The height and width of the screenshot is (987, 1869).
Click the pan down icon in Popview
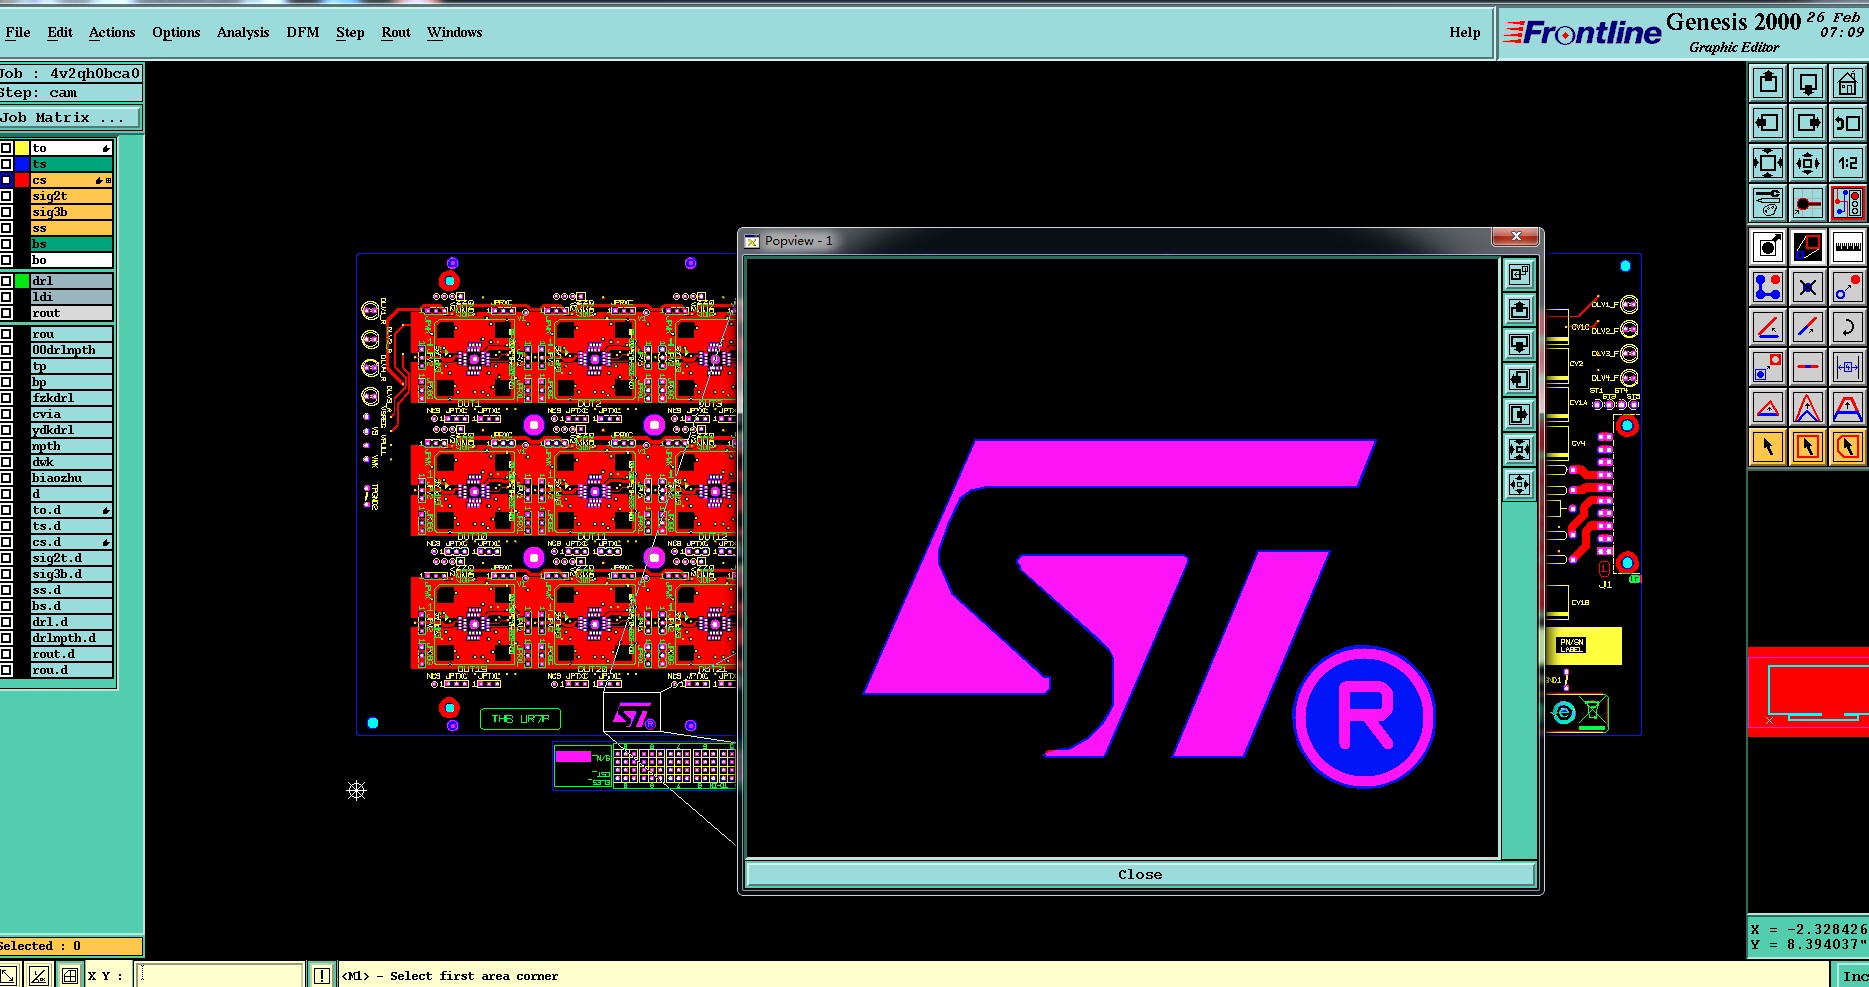(x=1519, y=345)
